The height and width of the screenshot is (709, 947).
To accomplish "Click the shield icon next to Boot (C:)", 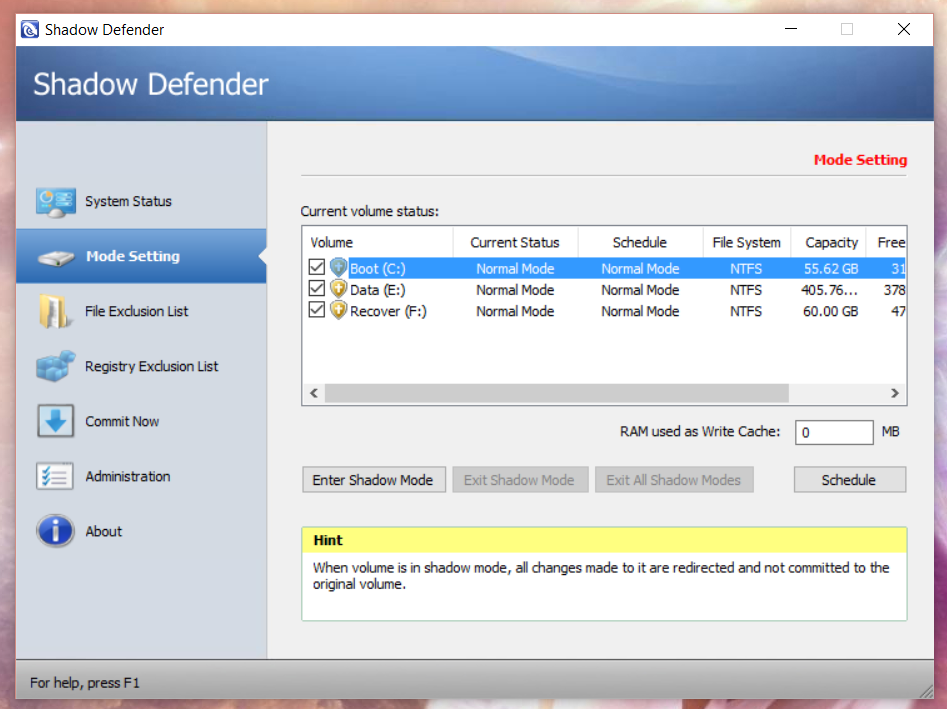I will point(338,268).
